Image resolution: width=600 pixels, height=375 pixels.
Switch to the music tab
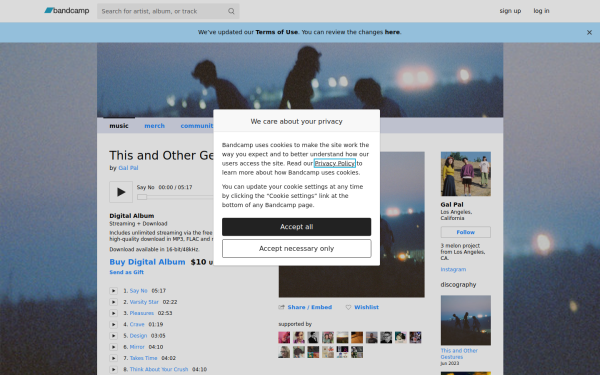click(x=119, y=126)
